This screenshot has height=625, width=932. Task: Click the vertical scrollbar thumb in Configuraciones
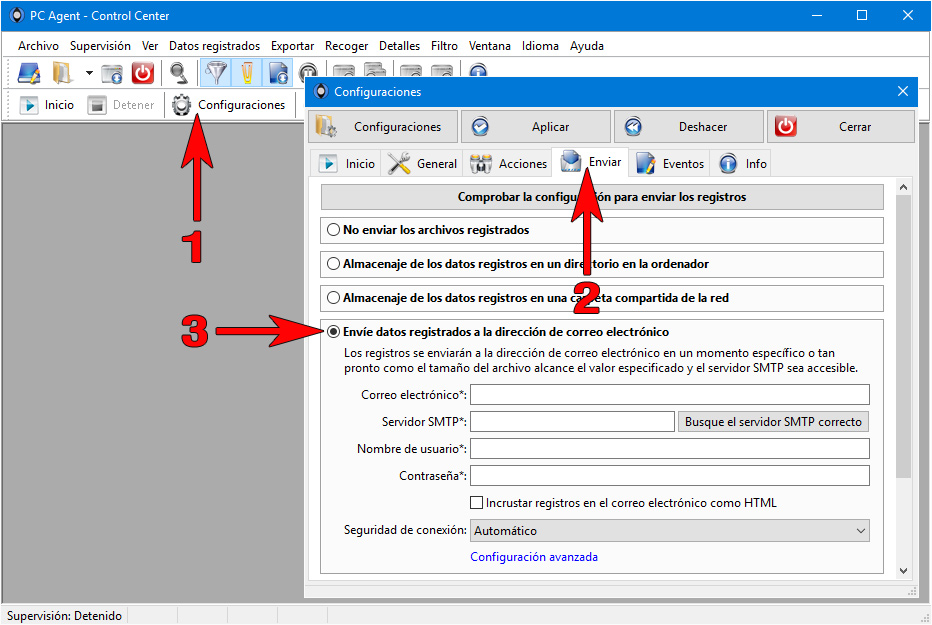(903, 336)
